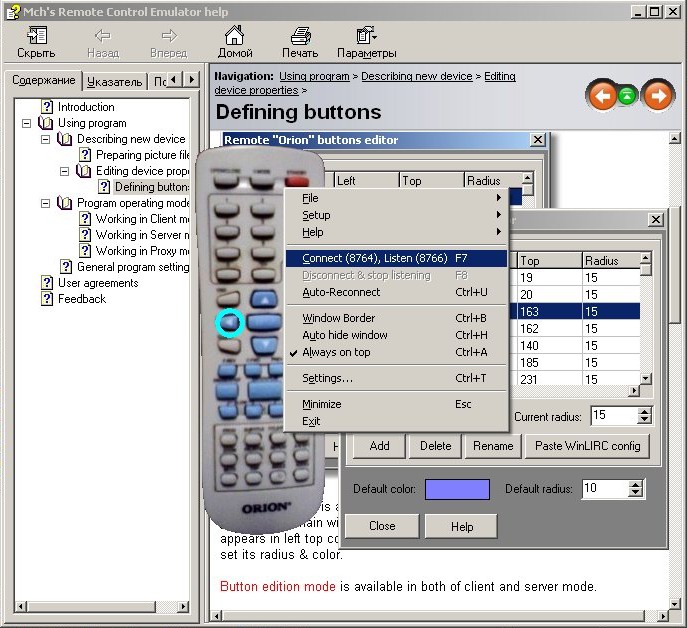The height and width of the screenshot is (628, 687).
Task: Choose Connect (8764), Listen (8766) menu item
Action: (397, 258)
